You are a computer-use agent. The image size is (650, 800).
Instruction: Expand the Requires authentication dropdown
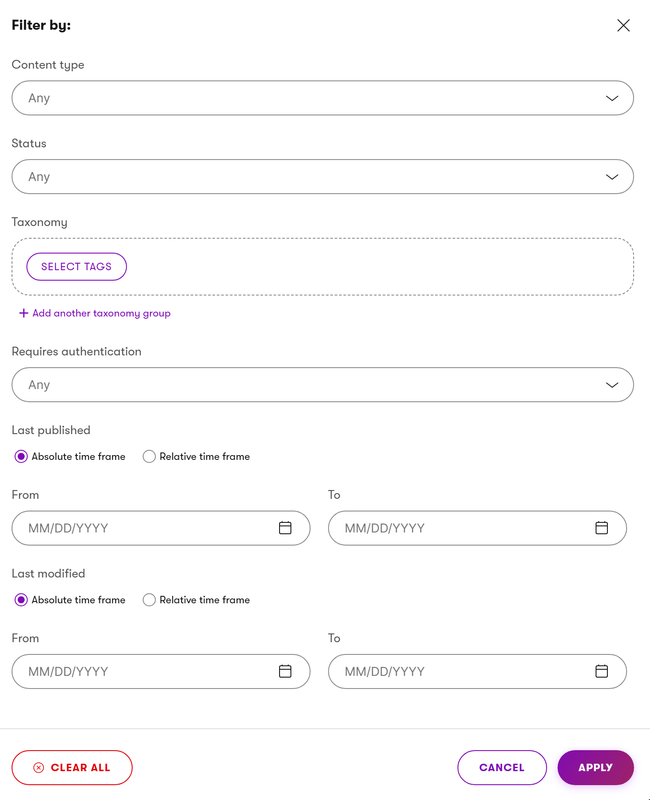(x=322, y=385)
